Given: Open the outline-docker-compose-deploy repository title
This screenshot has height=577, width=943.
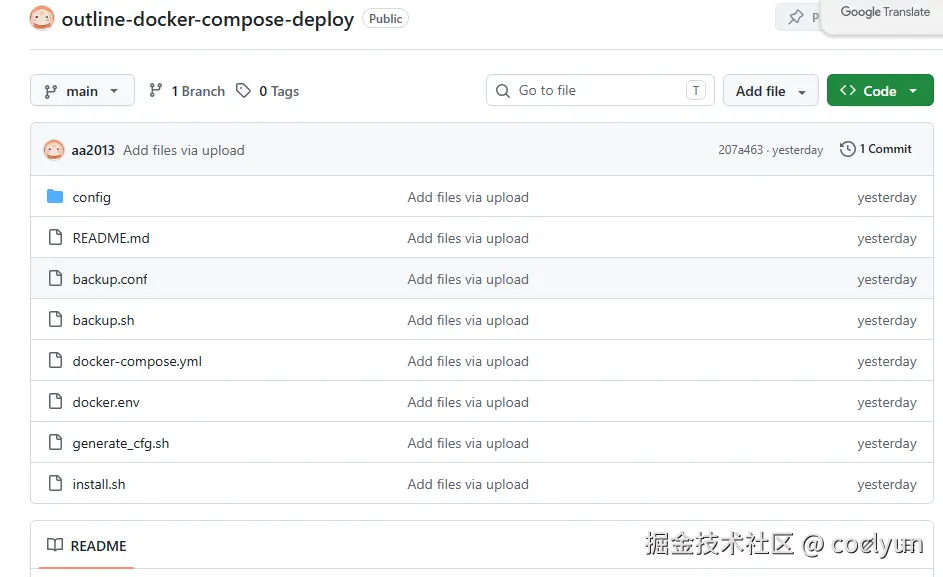Looking at the screenshot, I should point(208,19).
